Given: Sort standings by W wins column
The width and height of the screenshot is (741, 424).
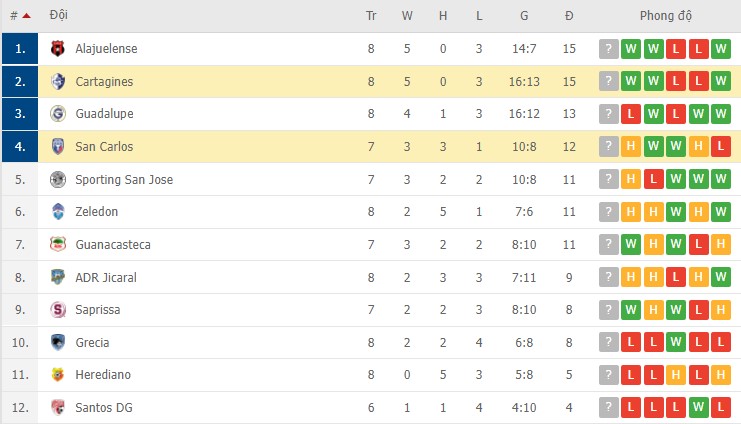Looking at the screenshot, I should pyautogui.click(x=407, y=16).
